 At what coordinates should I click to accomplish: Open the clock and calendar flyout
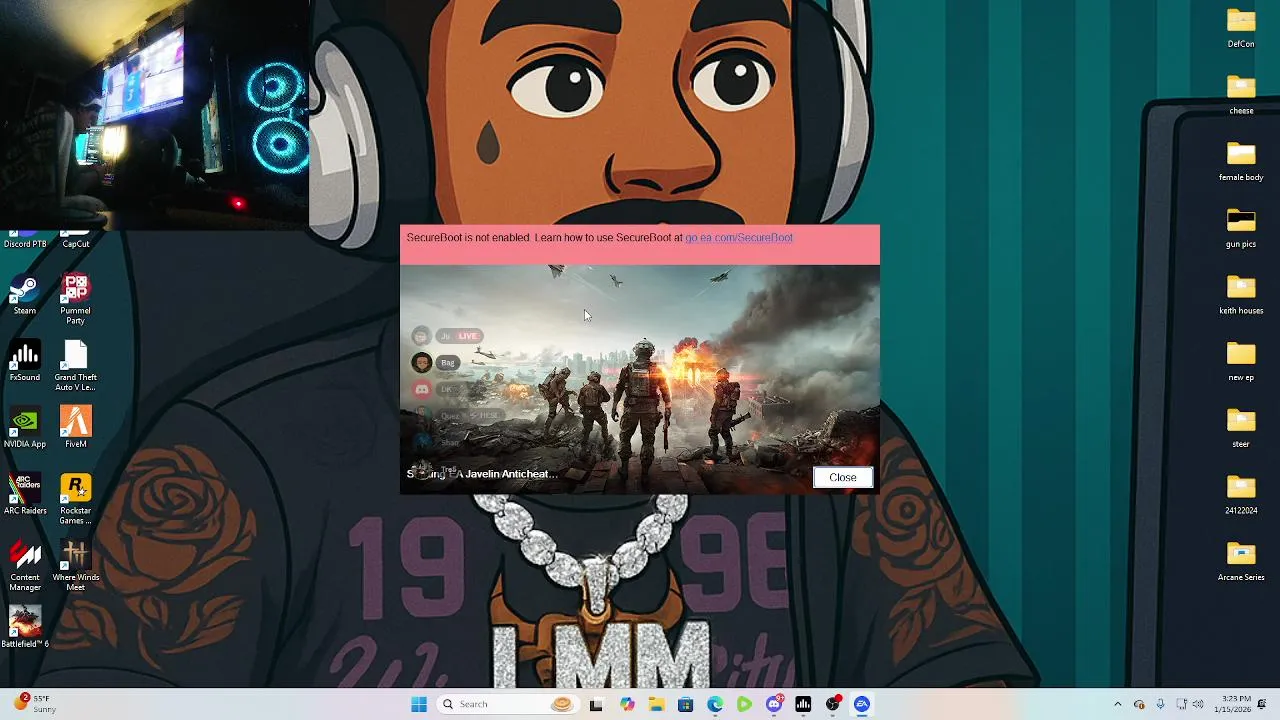(x=1231, y=704)
